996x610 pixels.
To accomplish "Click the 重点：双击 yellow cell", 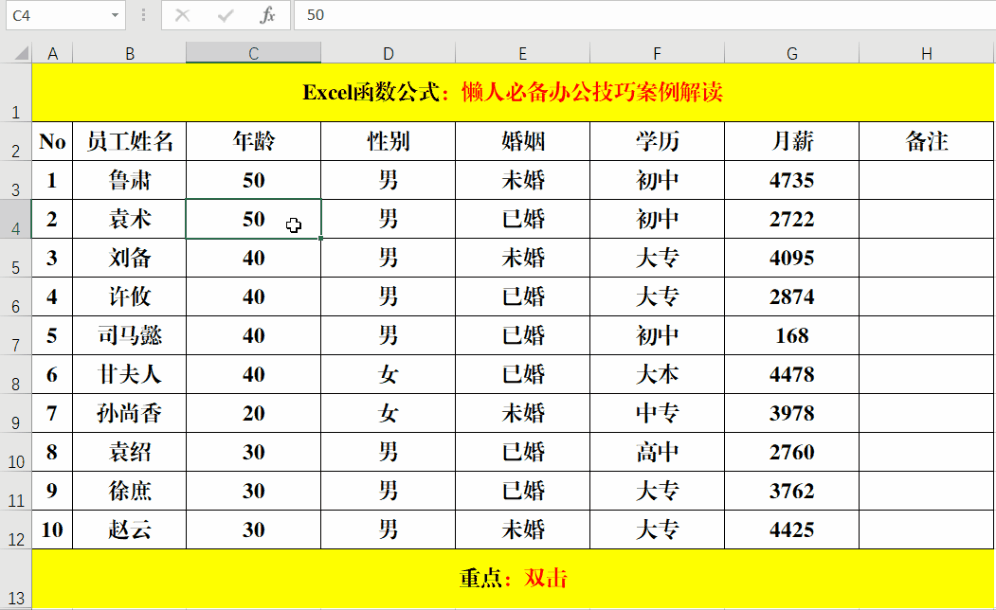I will [514, 578].
